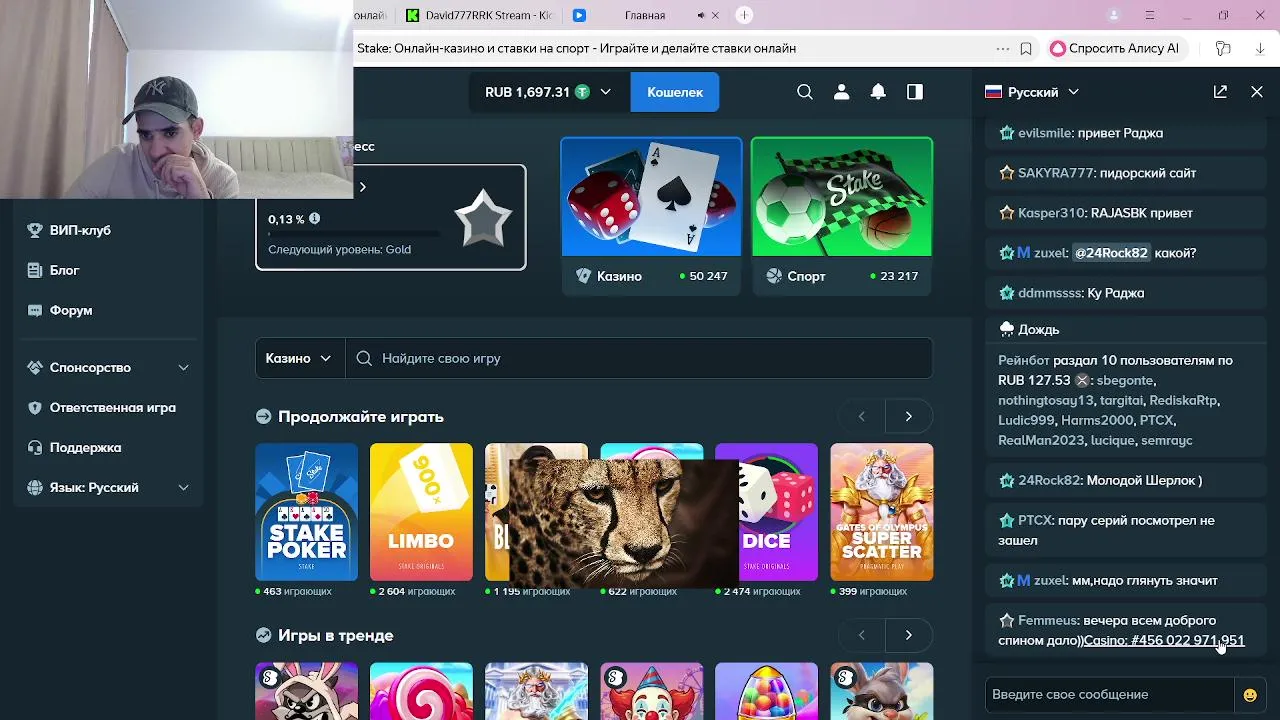Click the Спросить Алису AI button
This screenshot has height=720, width=1280.
pyautogui.click(x=1116, y=48)
